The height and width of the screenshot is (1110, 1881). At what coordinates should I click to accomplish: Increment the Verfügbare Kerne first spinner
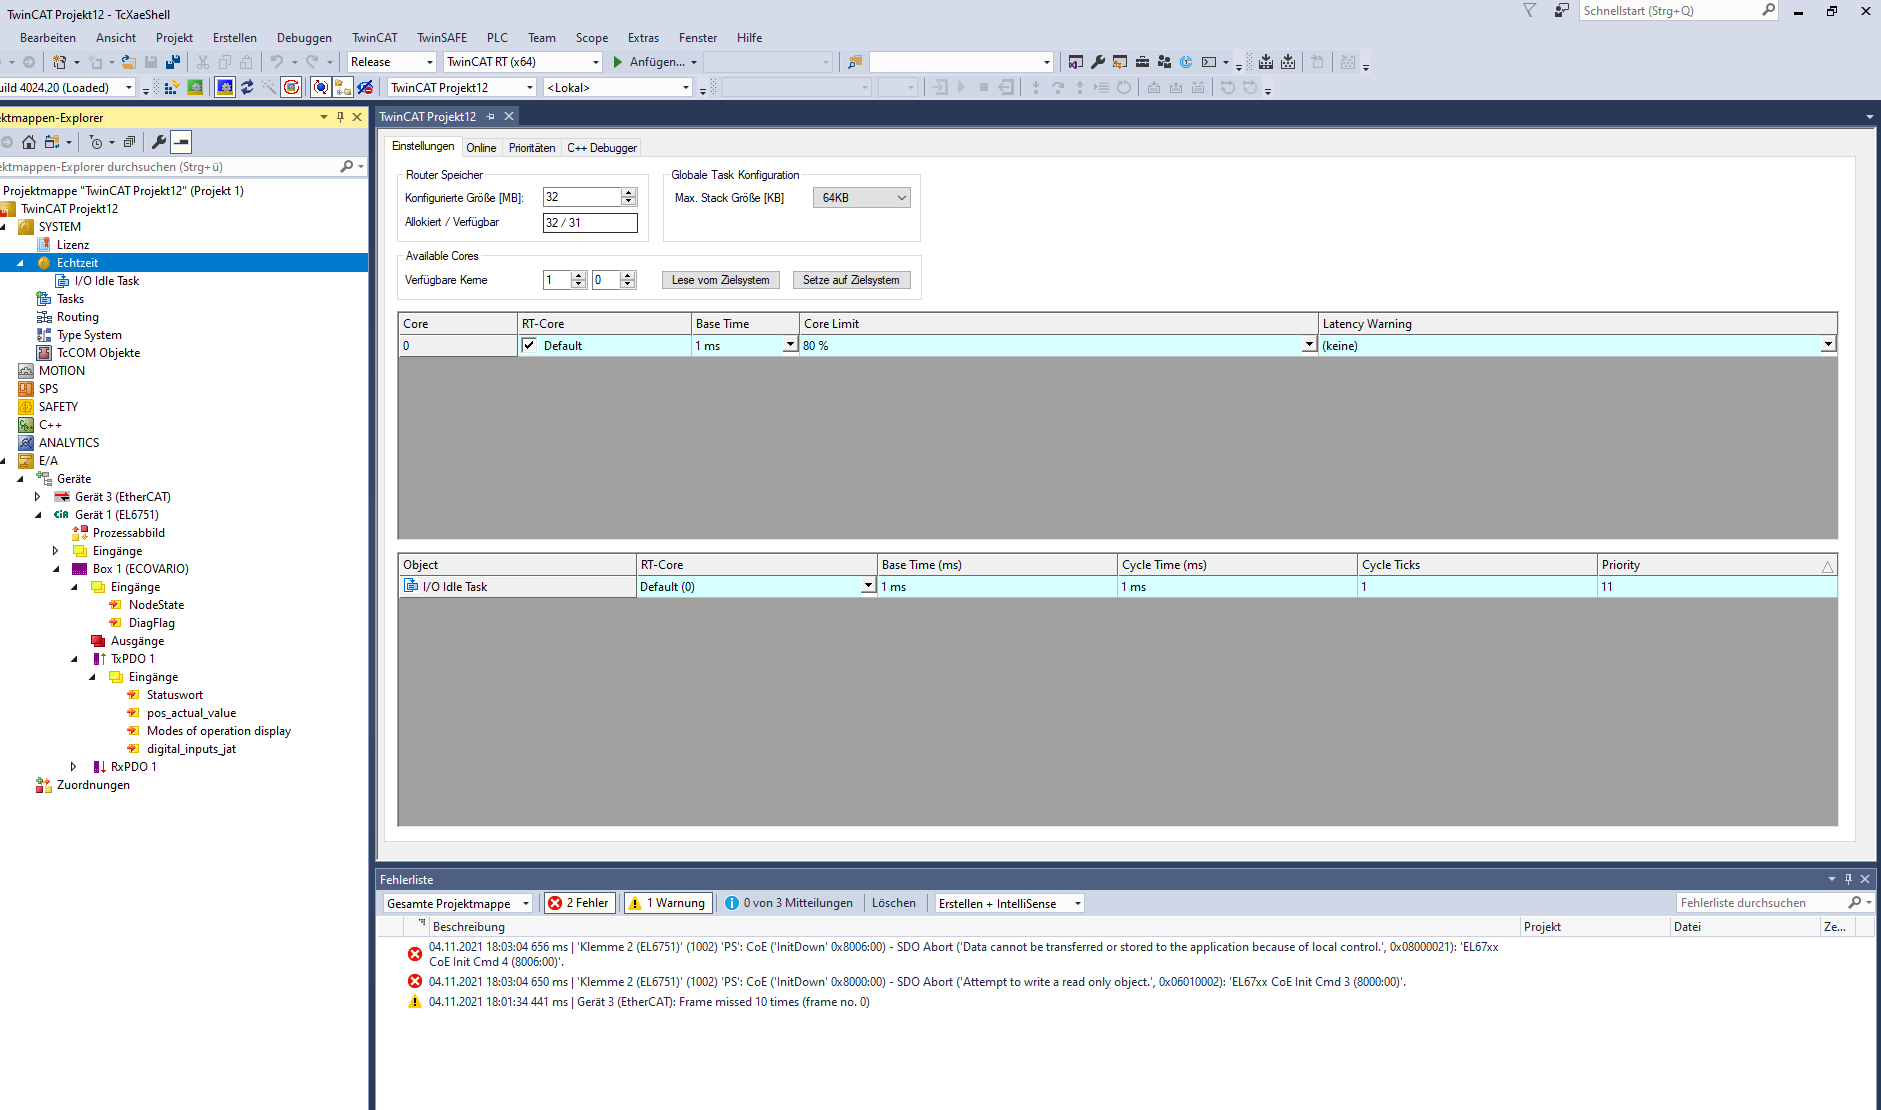tap(578, 275)
